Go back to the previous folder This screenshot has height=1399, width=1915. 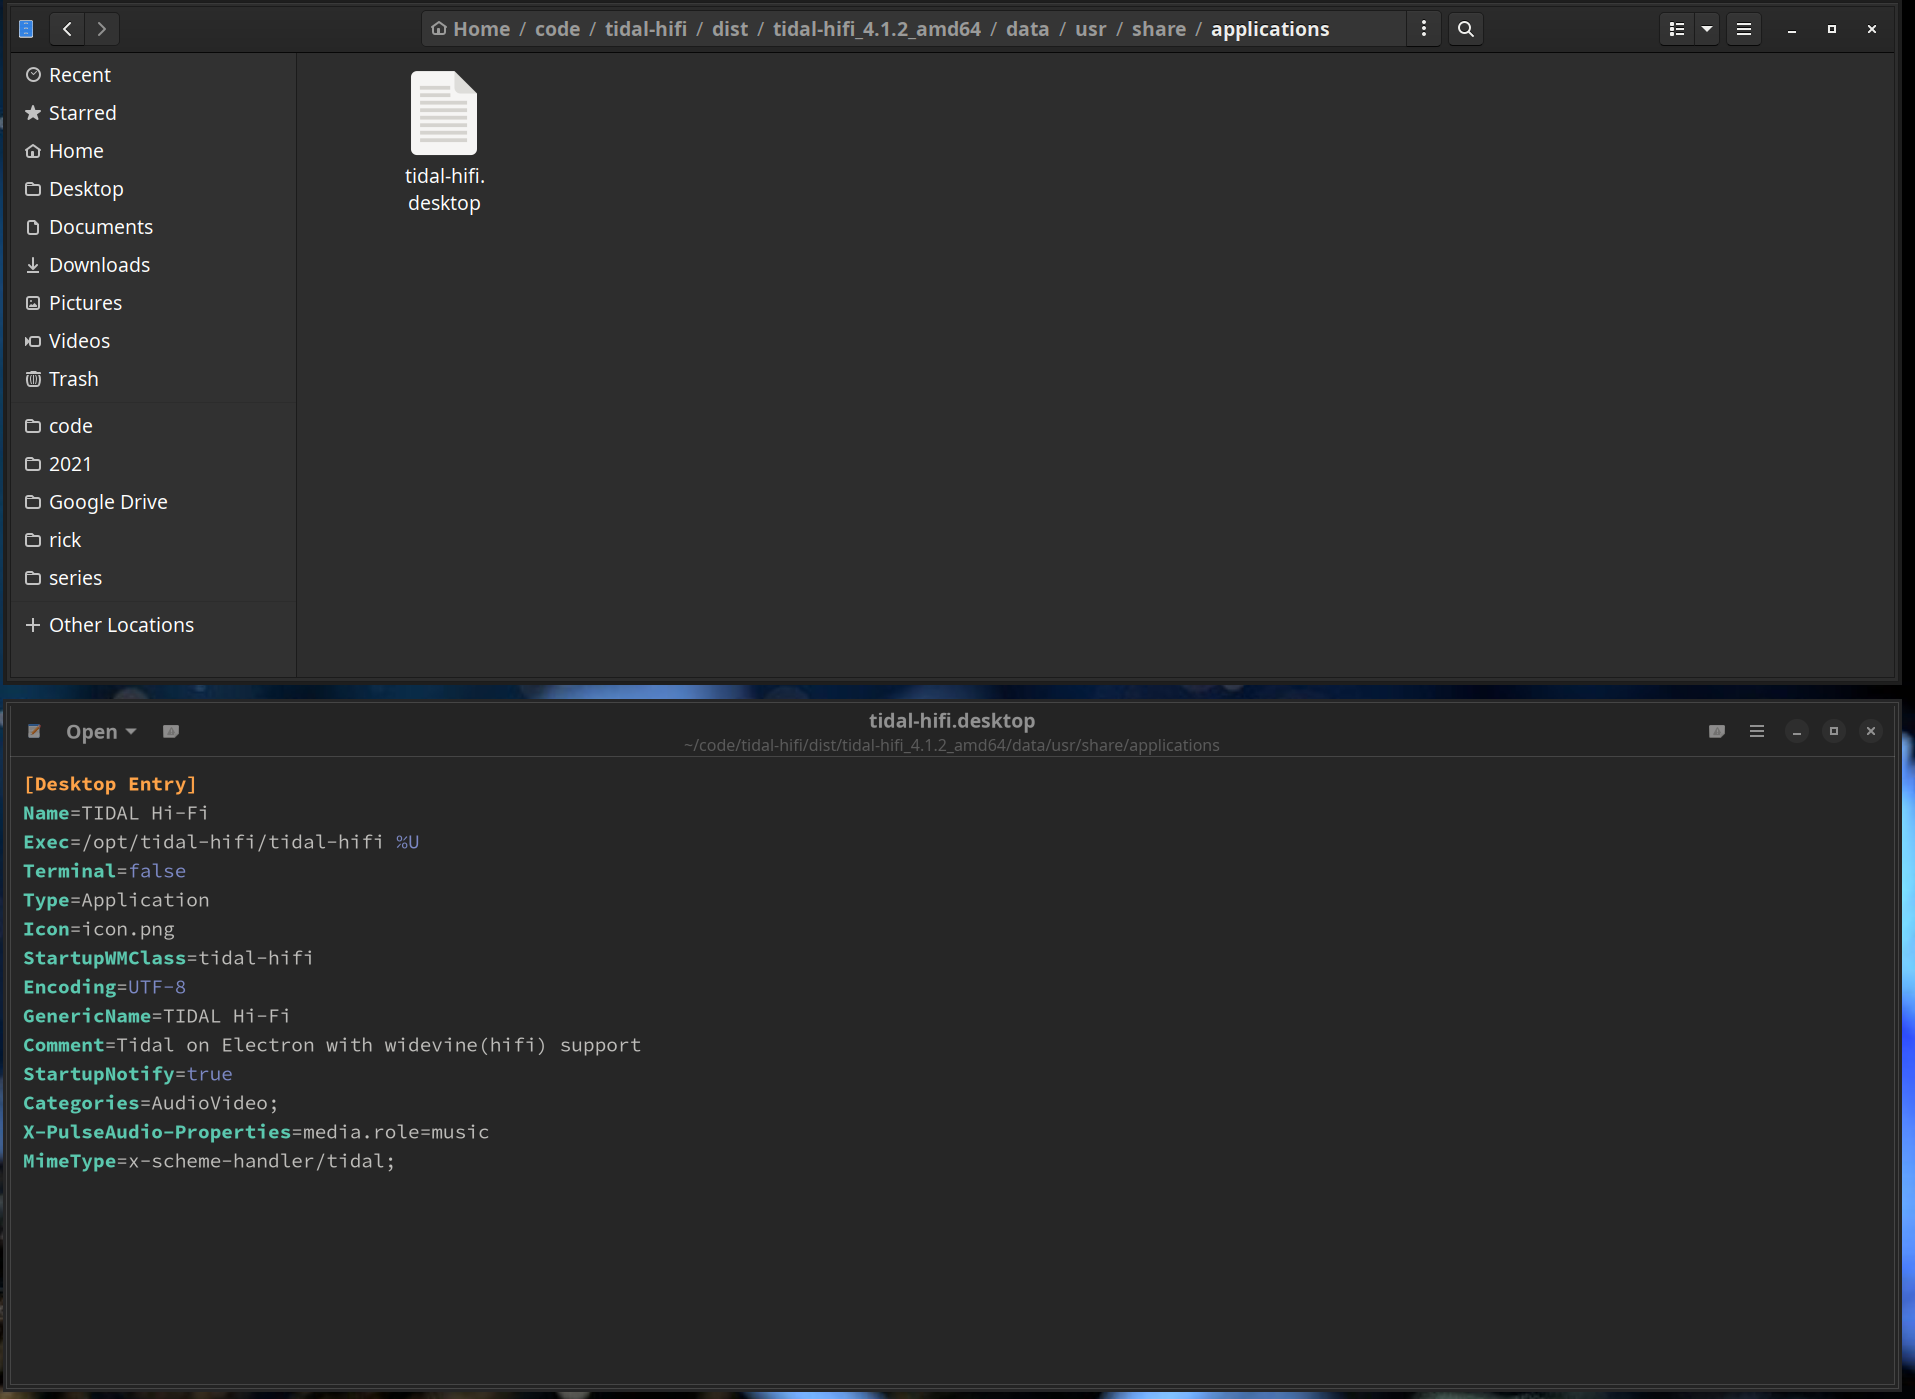click(66, 28)
